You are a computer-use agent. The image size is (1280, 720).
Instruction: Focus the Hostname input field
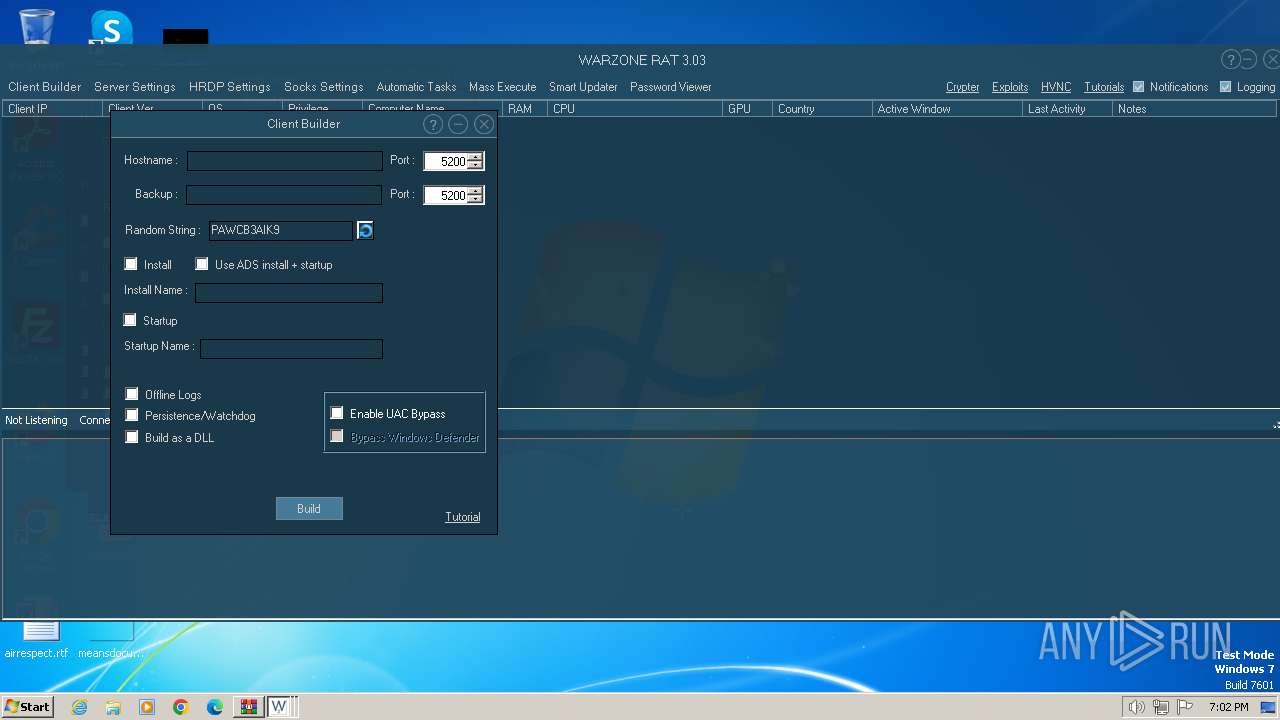pyautogui.click(x=284, y=161)
